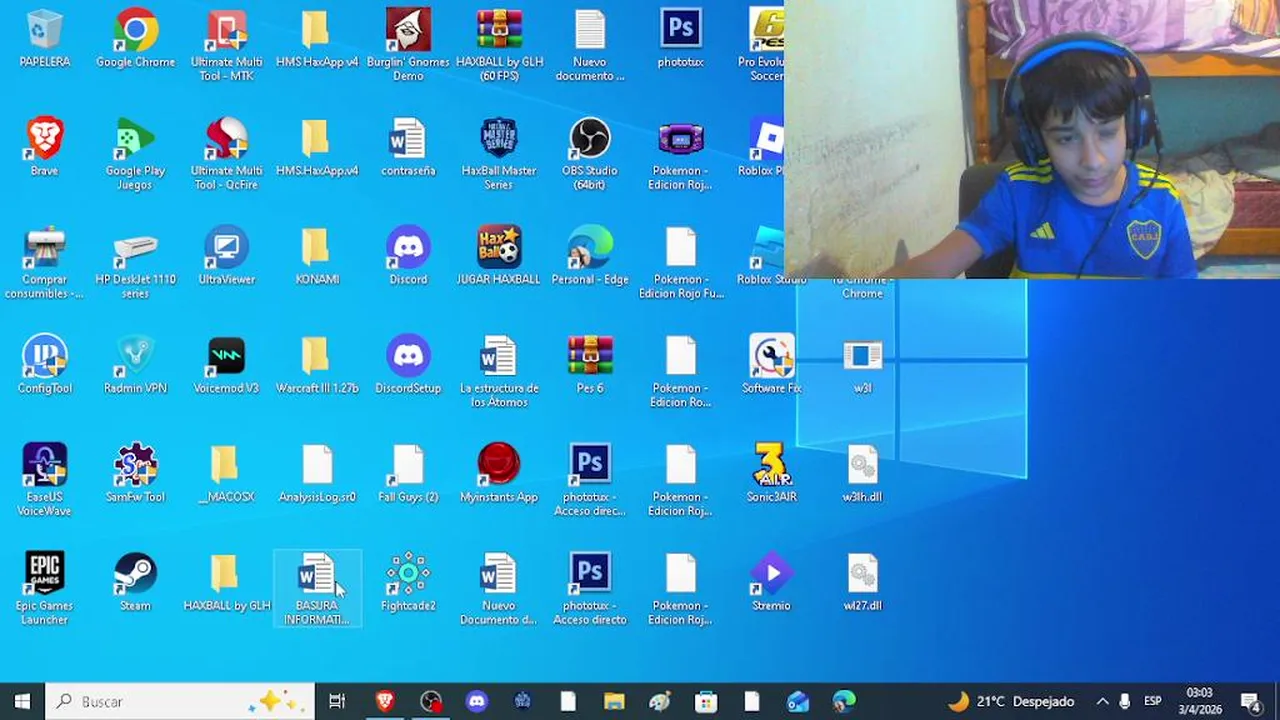Open the notification center

(x=1251, y=701)
